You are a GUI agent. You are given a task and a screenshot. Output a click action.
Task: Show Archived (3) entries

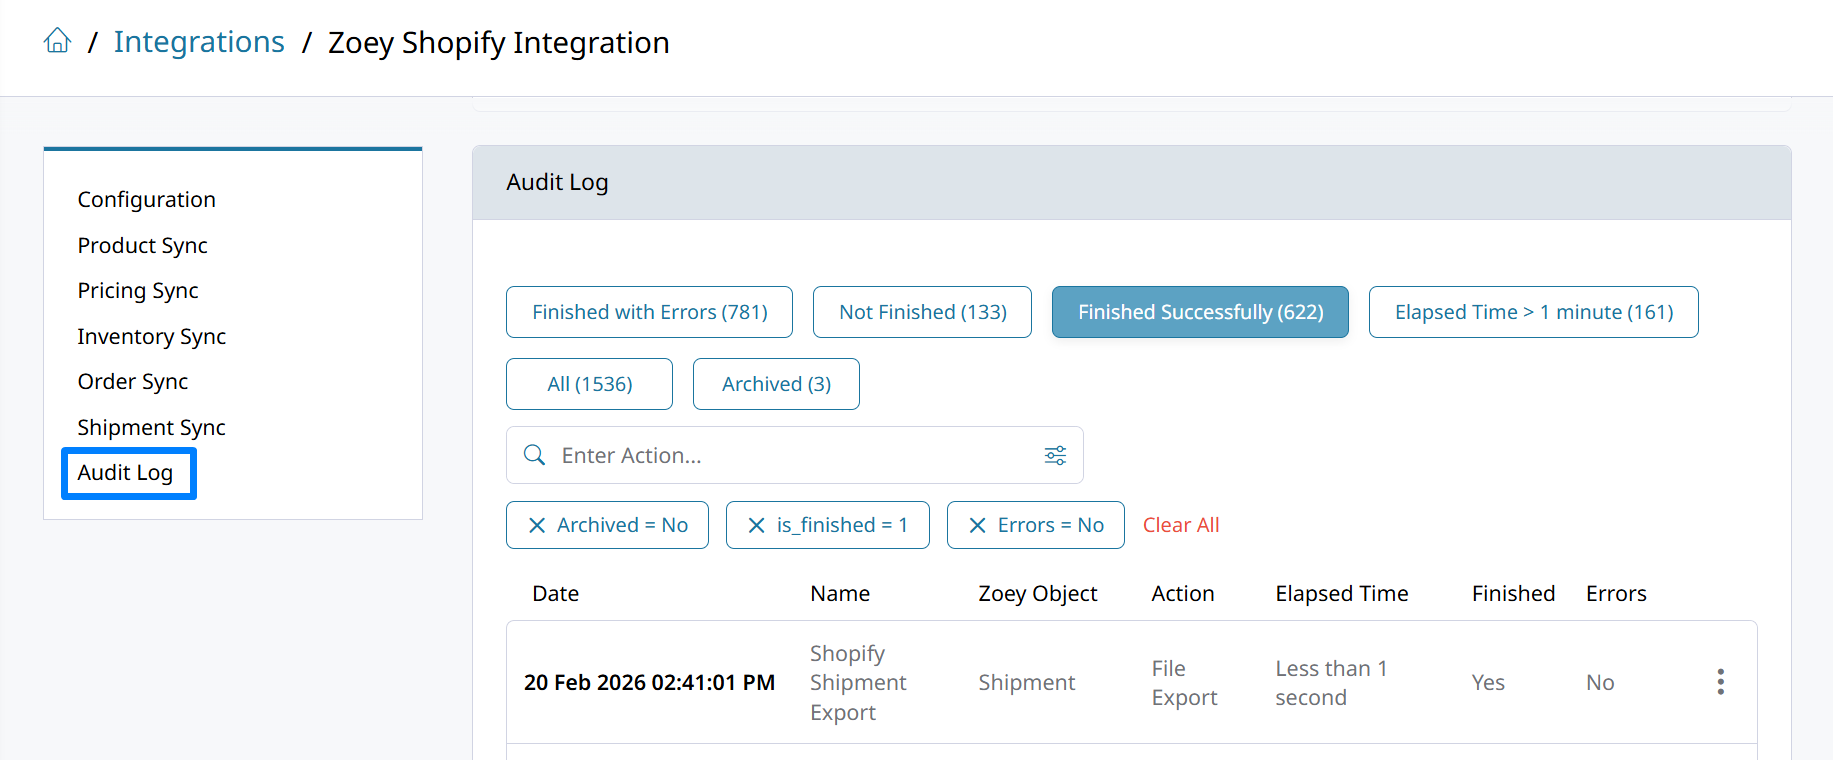[776, 384]
